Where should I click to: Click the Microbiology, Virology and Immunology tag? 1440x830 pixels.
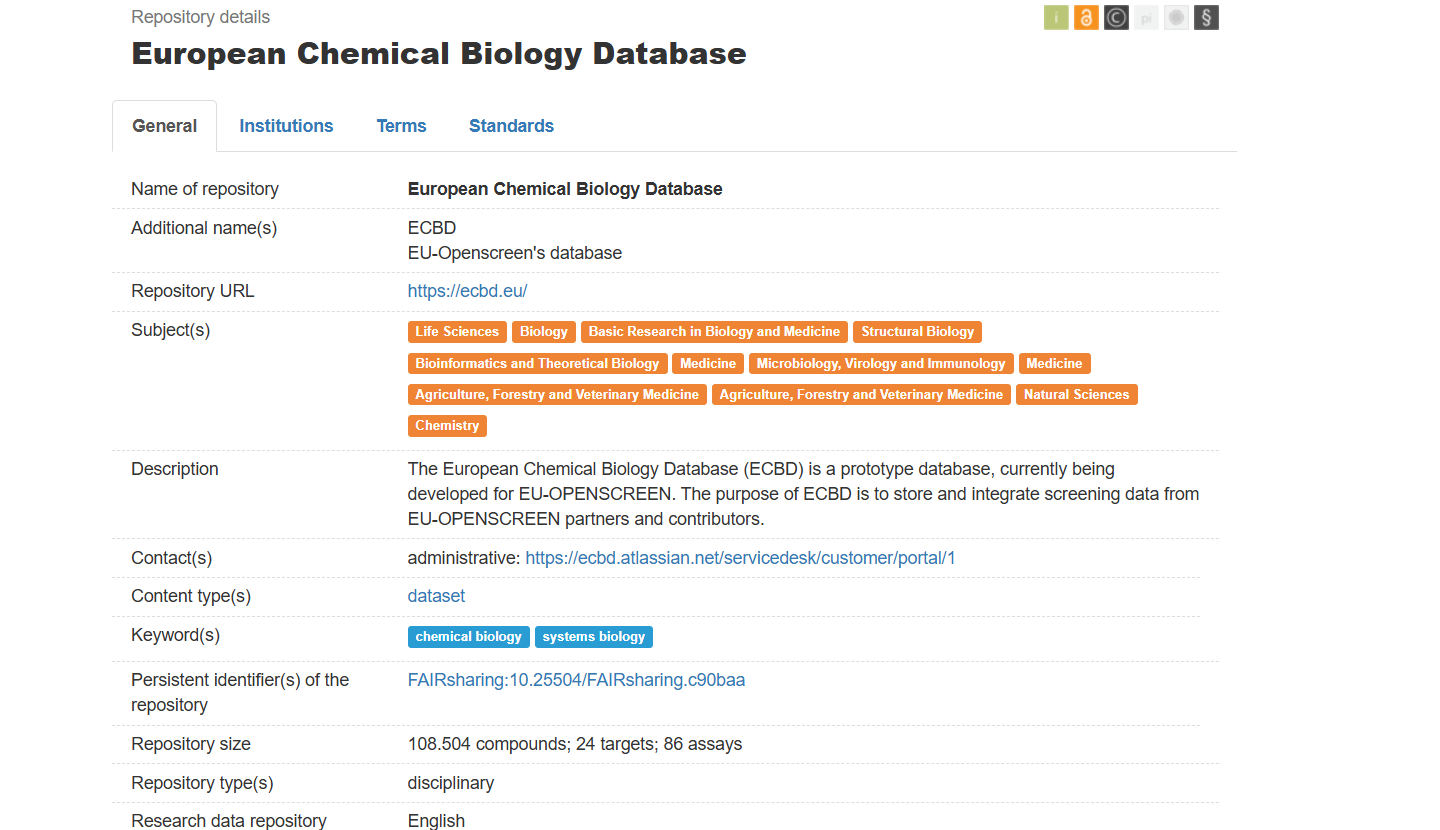(x=880, y=363)
